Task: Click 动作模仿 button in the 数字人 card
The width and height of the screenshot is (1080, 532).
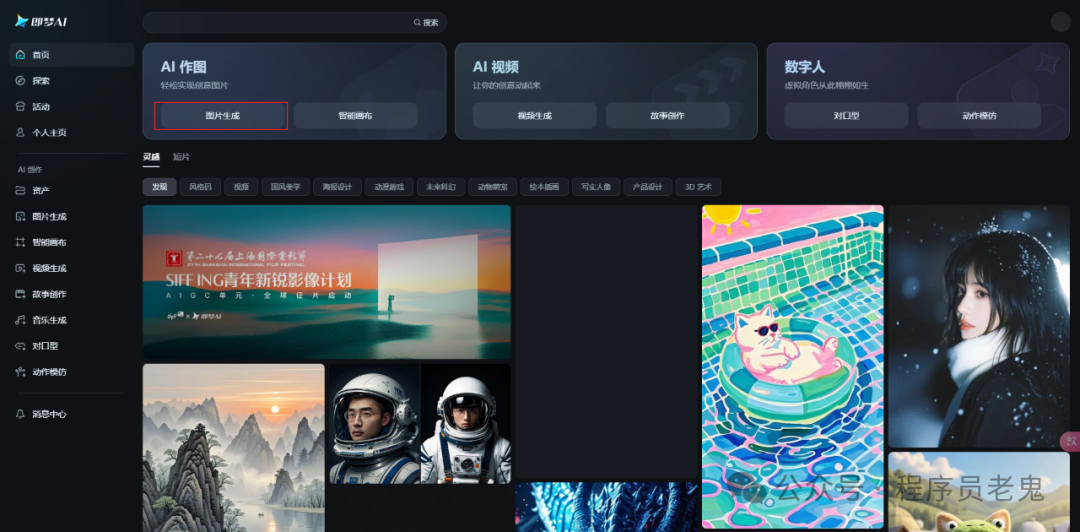Action: (979, 116)
